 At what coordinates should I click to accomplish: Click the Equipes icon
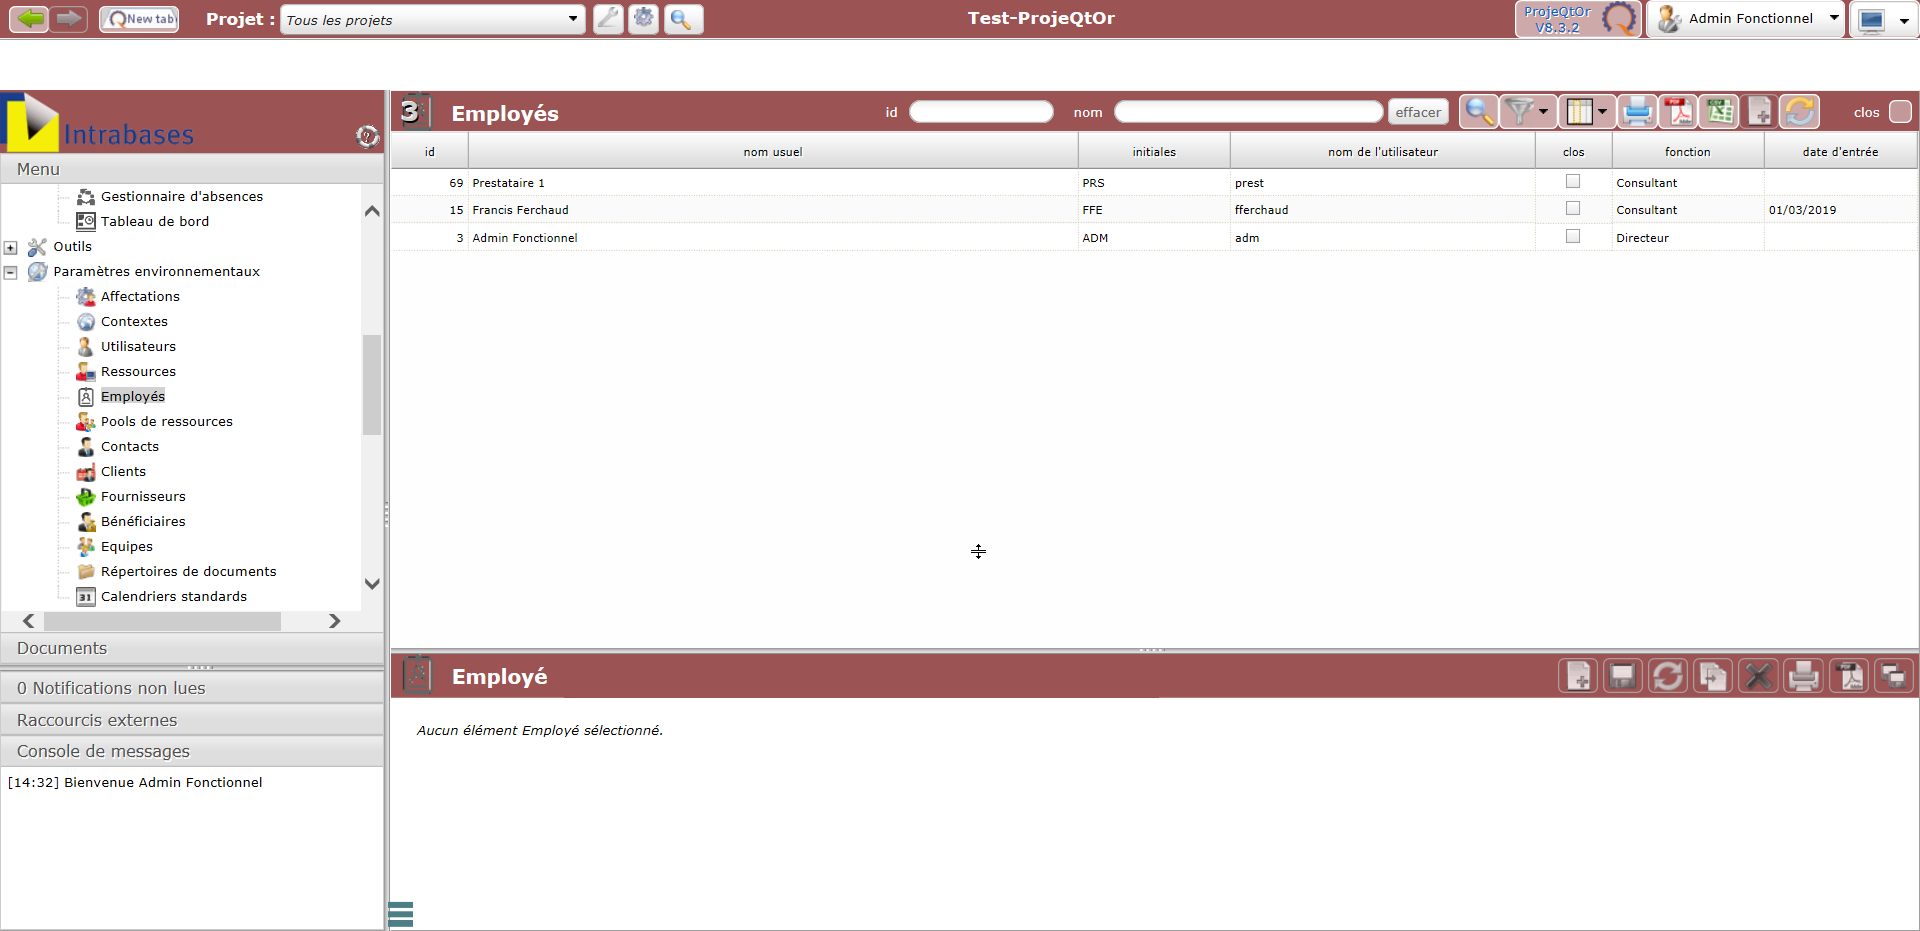pyautogui.click(x=86, y=547)
